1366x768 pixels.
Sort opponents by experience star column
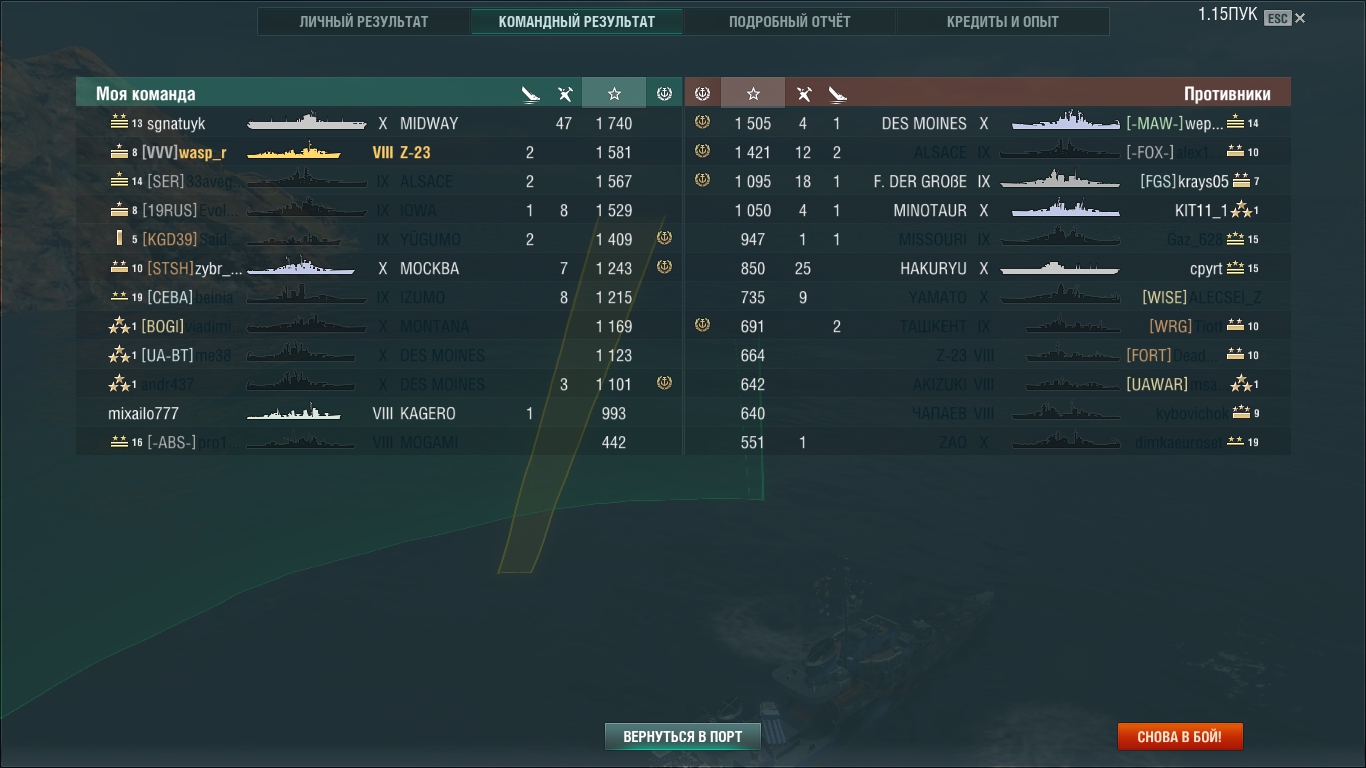pos(753,93)
